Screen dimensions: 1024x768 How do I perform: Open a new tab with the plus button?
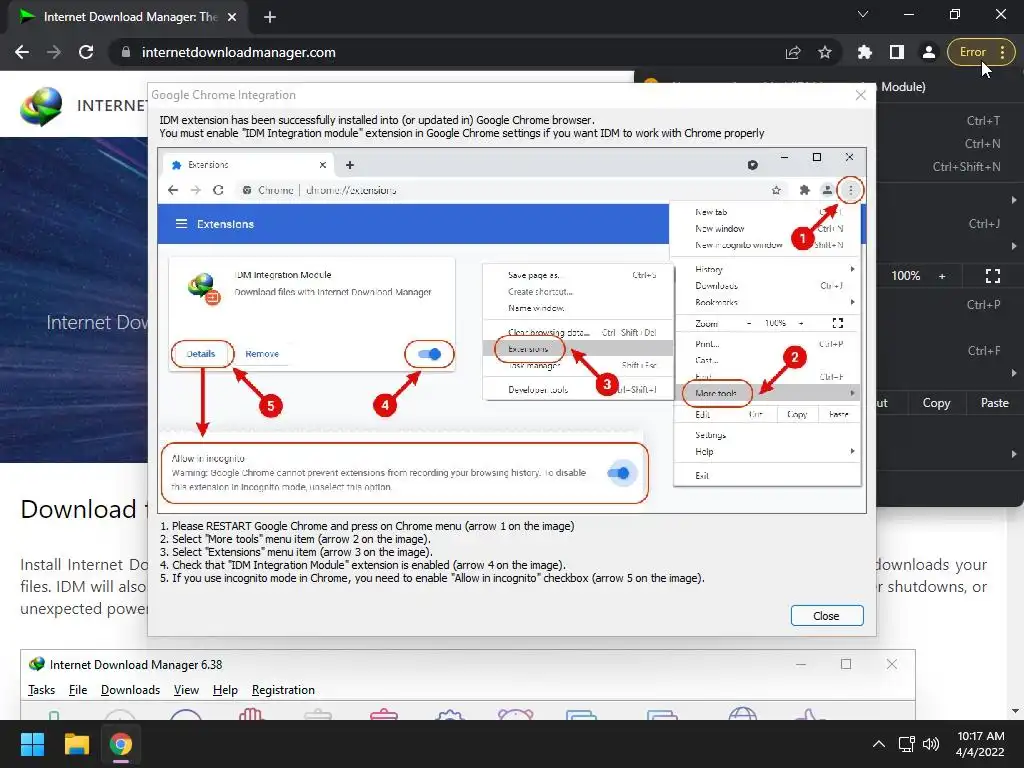coord(270,17)
